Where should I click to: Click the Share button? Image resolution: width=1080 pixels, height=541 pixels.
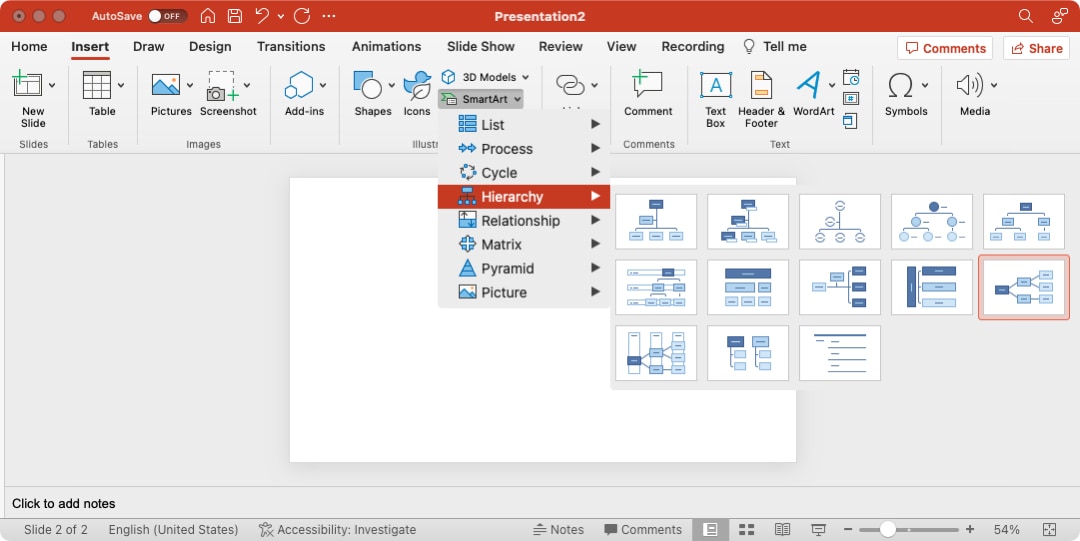coord(1037,48)
